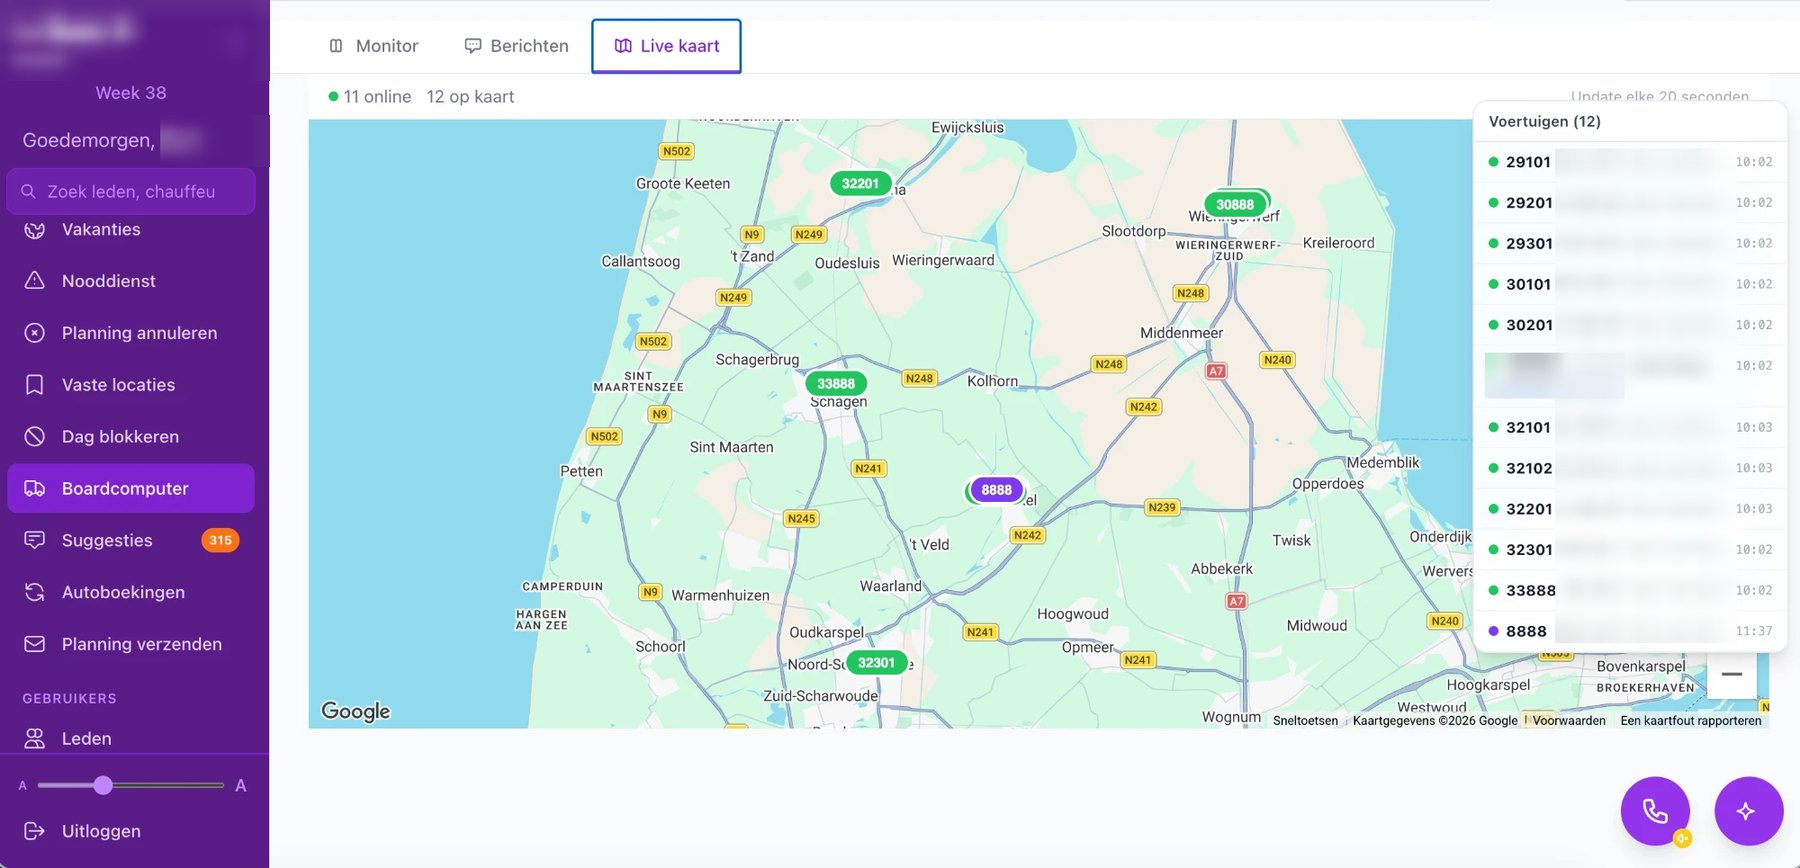Open Nooddienst warning triangle item
1800x868 pixels.
[130, 281]
